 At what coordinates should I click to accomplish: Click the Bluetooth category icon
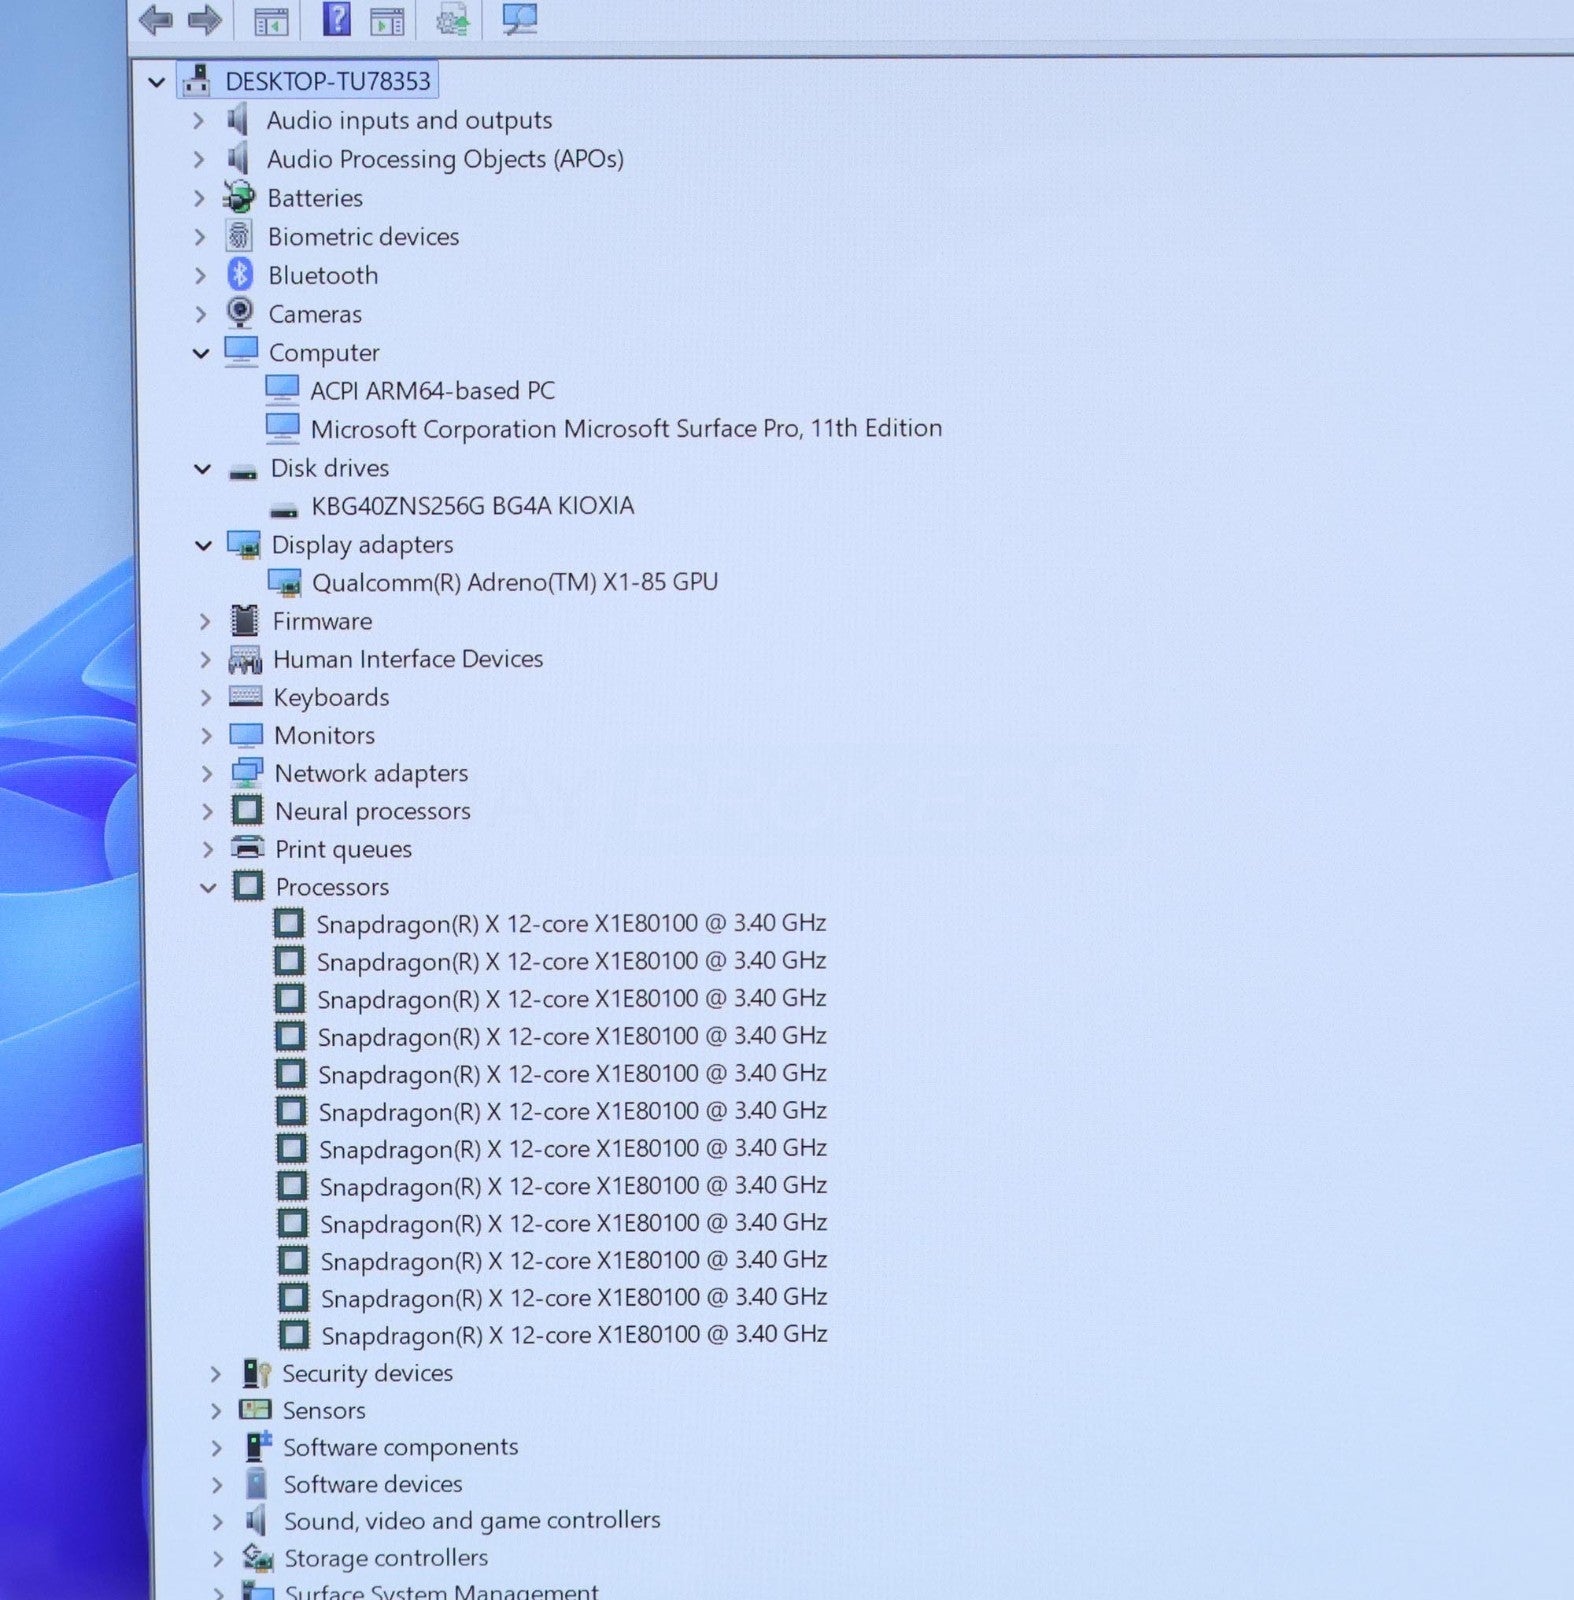(240, 275)
